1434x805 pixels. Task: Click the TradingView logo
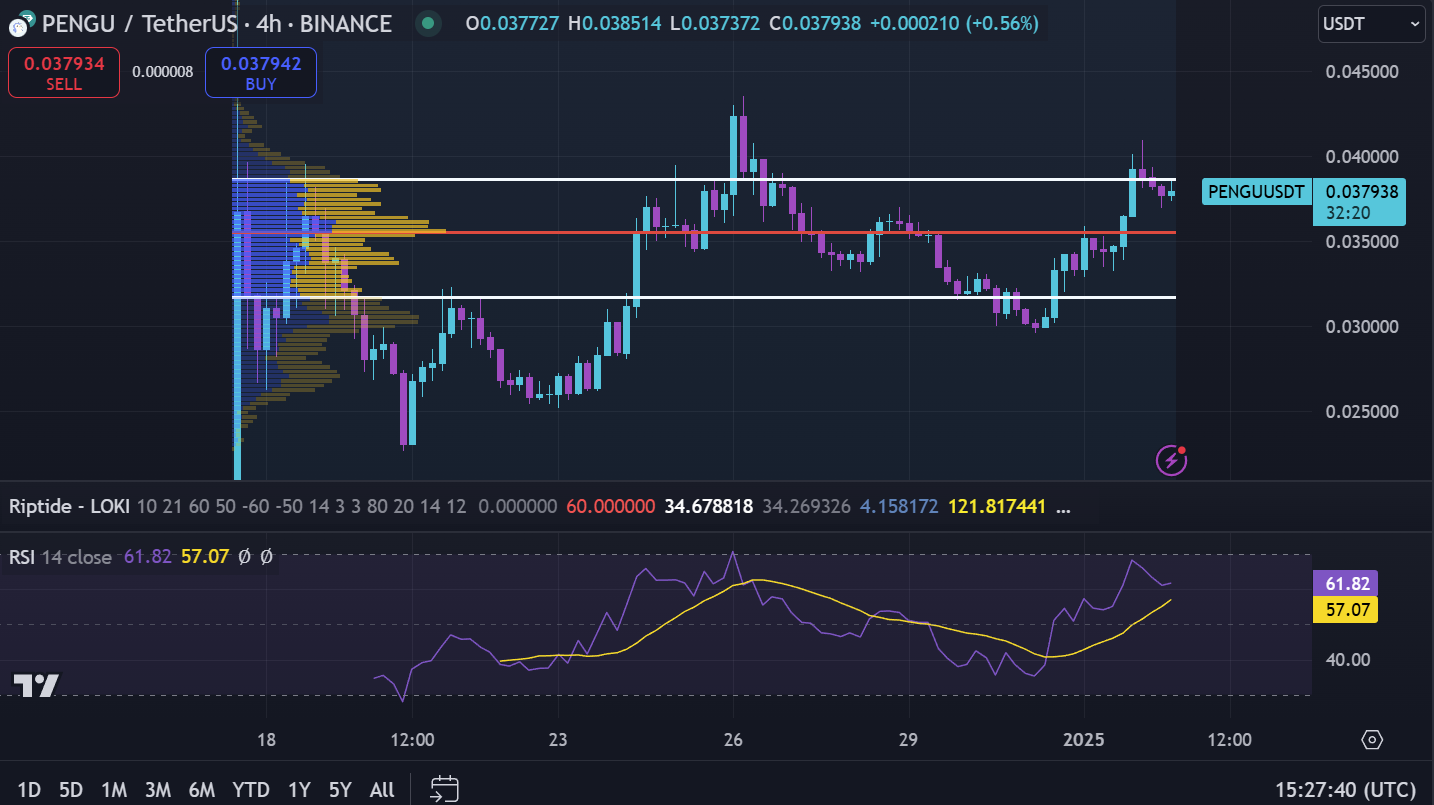(35, 685)
